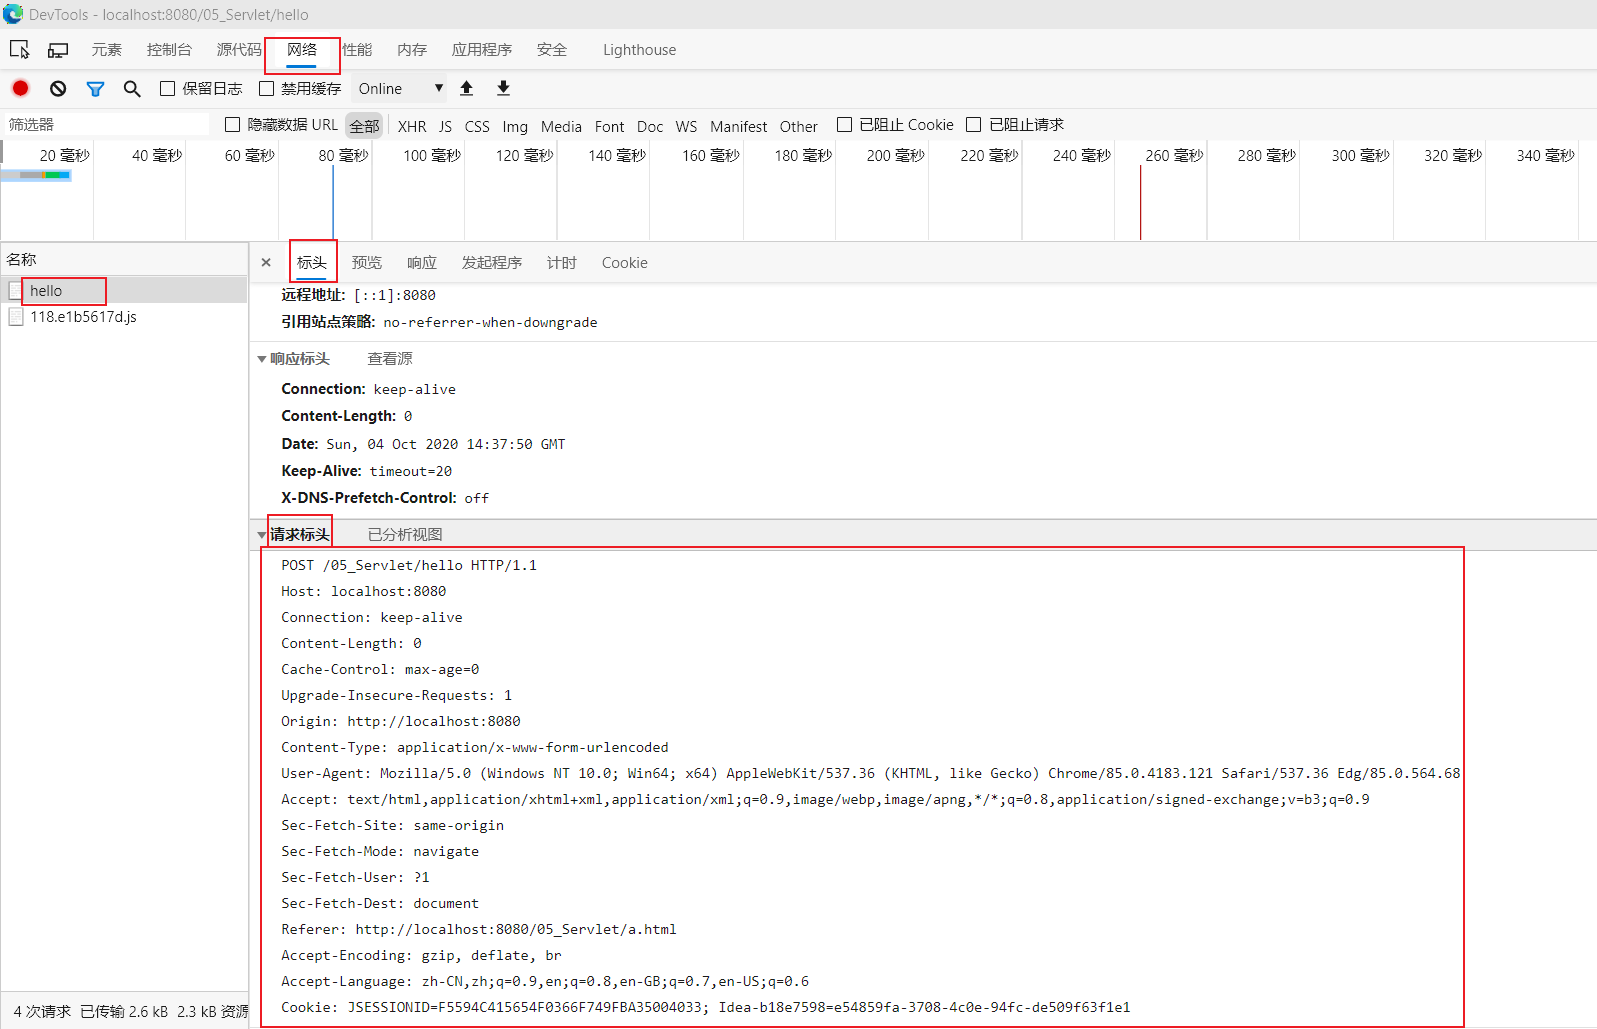
Task: Toggle the filter funnel icon
Action: [95, 88]
